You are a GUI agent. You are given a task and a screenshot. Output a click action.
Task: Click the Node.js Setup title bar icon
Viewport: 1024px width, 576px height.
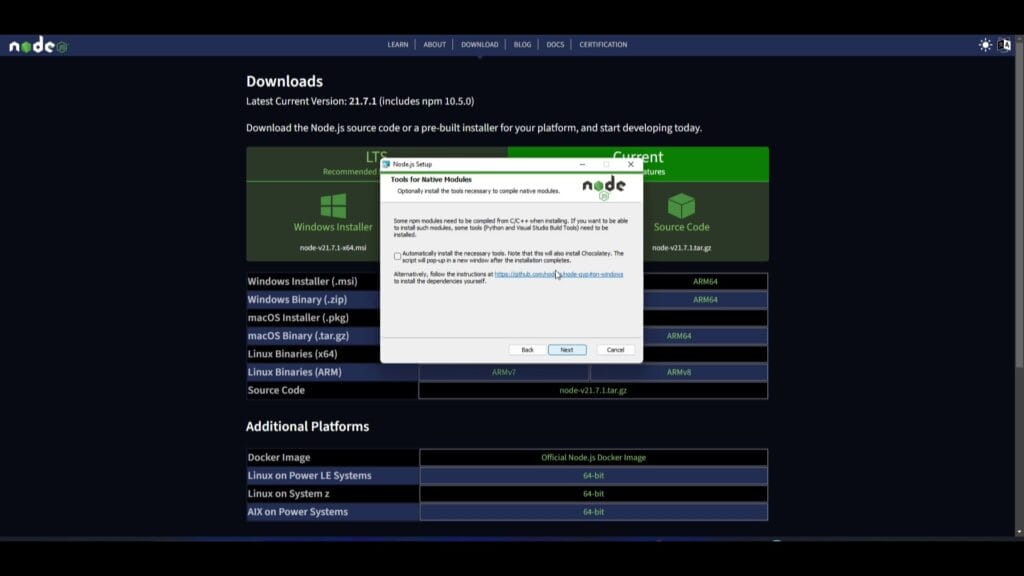click(388, 164)
